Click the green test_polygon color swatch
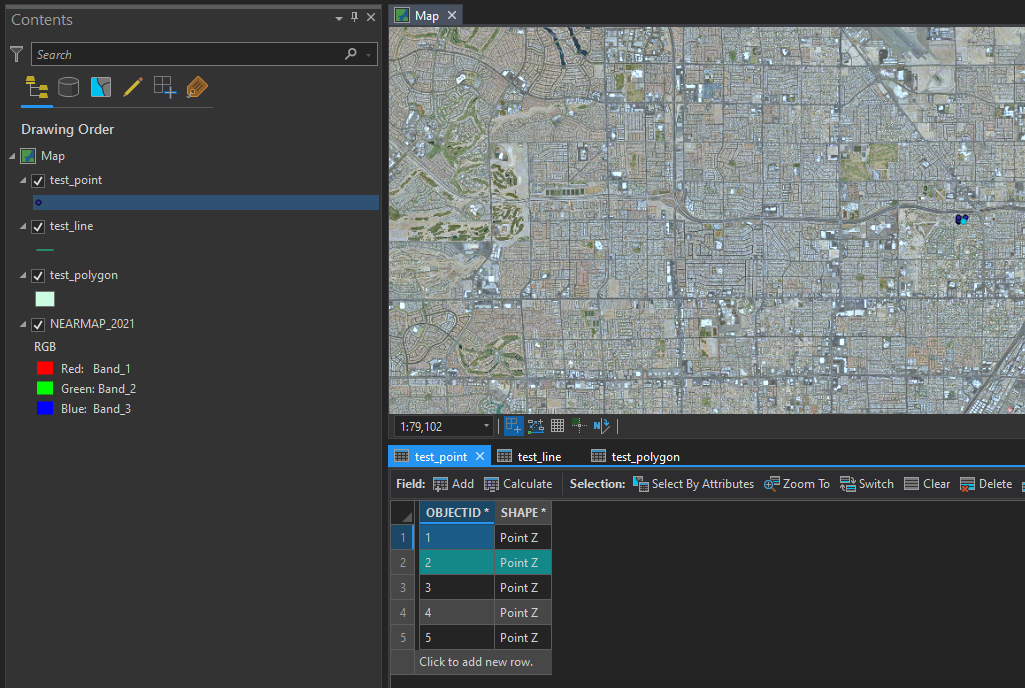Viewport: 1025px width, 688px height. (44, 299)
